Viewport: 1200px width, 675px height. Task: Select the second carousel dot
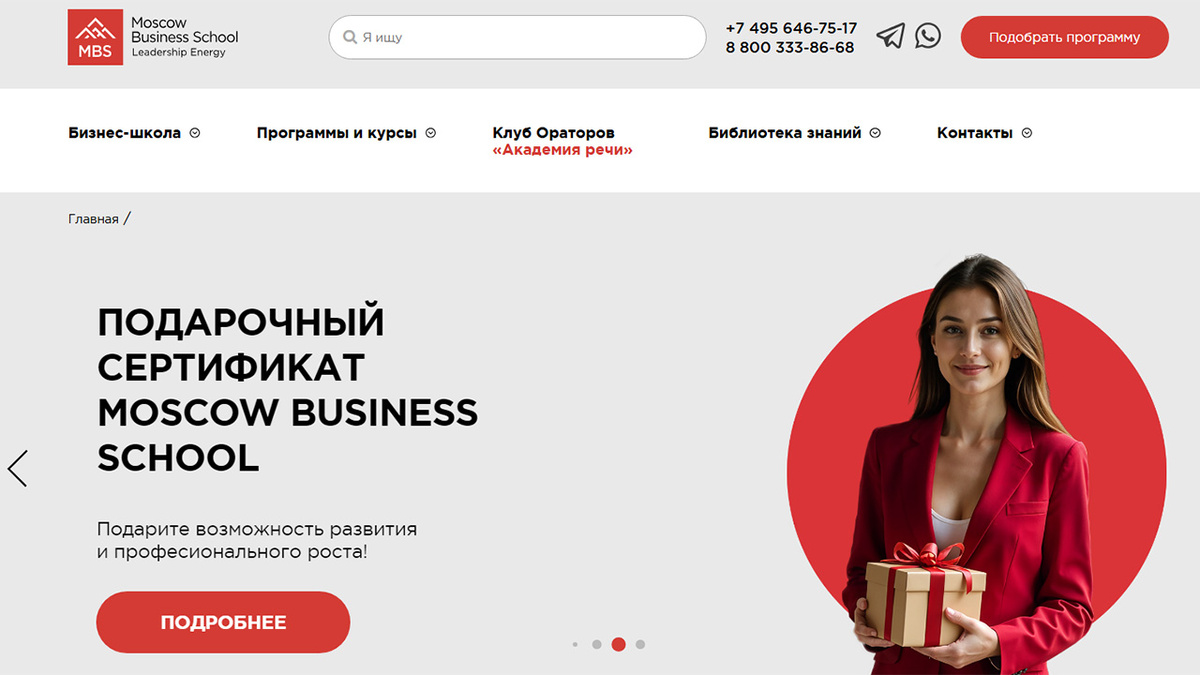pos(597,645)
